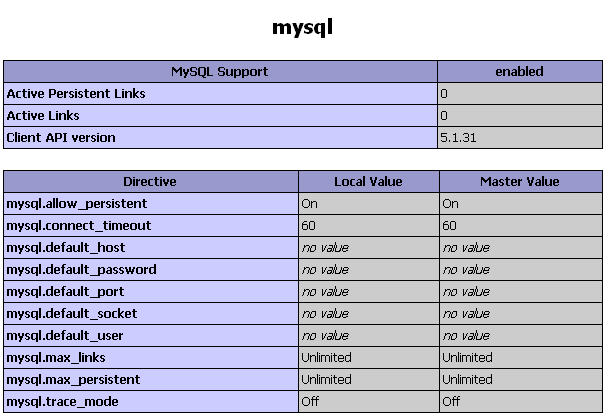Select the mysql.default_password directive name
The width and height of the screenshot is (609, 417).
[x=81, y=270]
